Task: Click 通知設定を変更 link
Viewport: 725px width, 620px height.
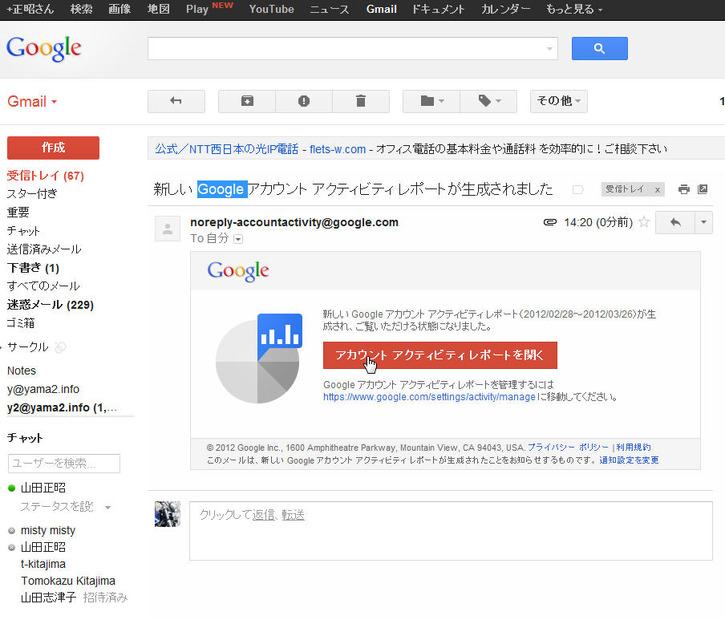Action: pos(629,460)
